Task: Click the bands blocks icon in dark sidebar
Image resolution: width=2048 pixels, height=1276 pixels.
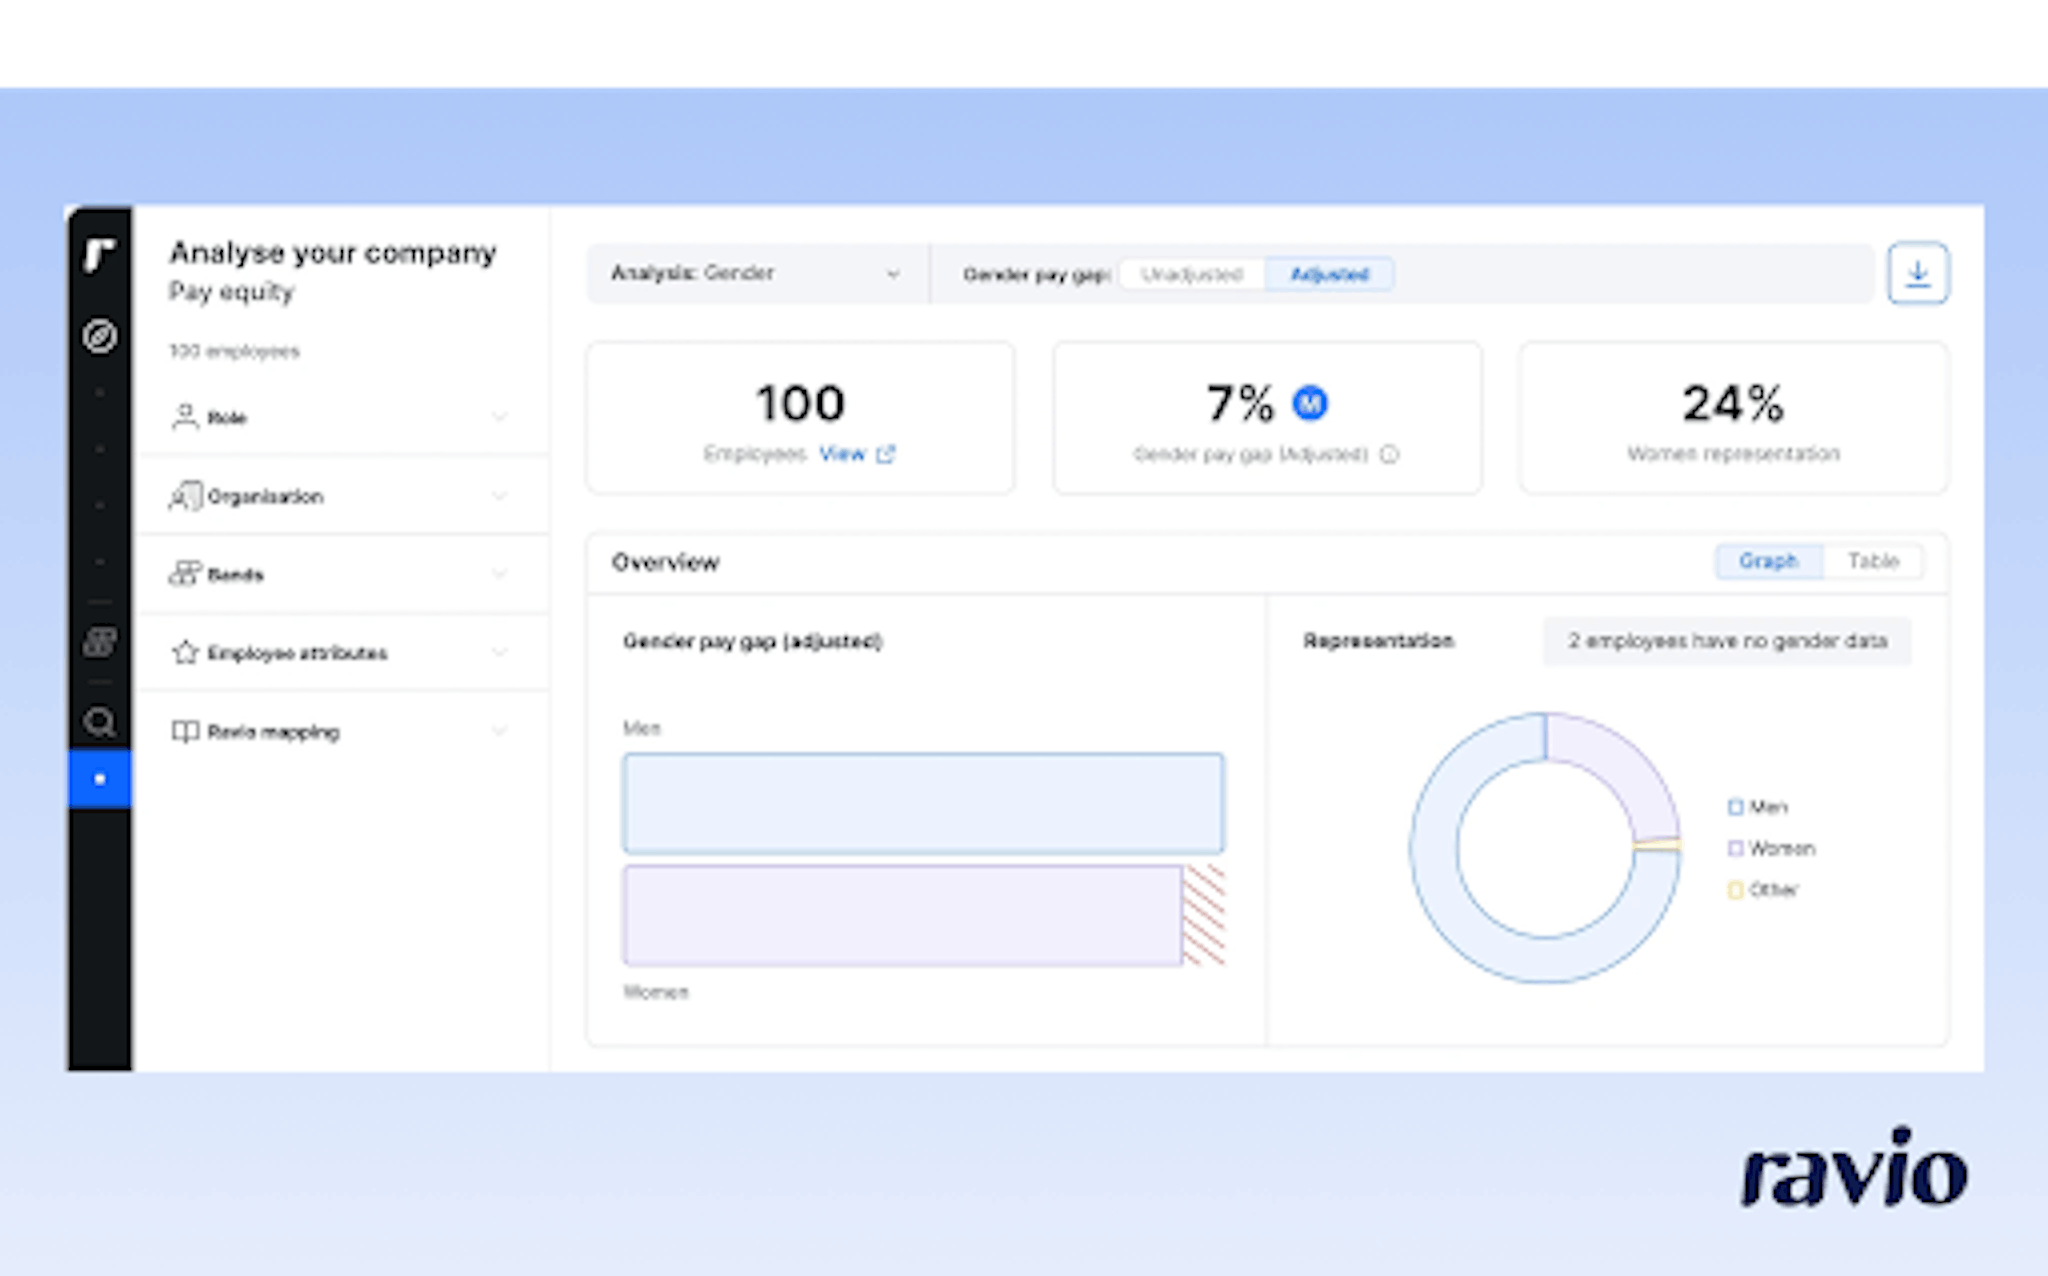Action: tap(99, 642)
